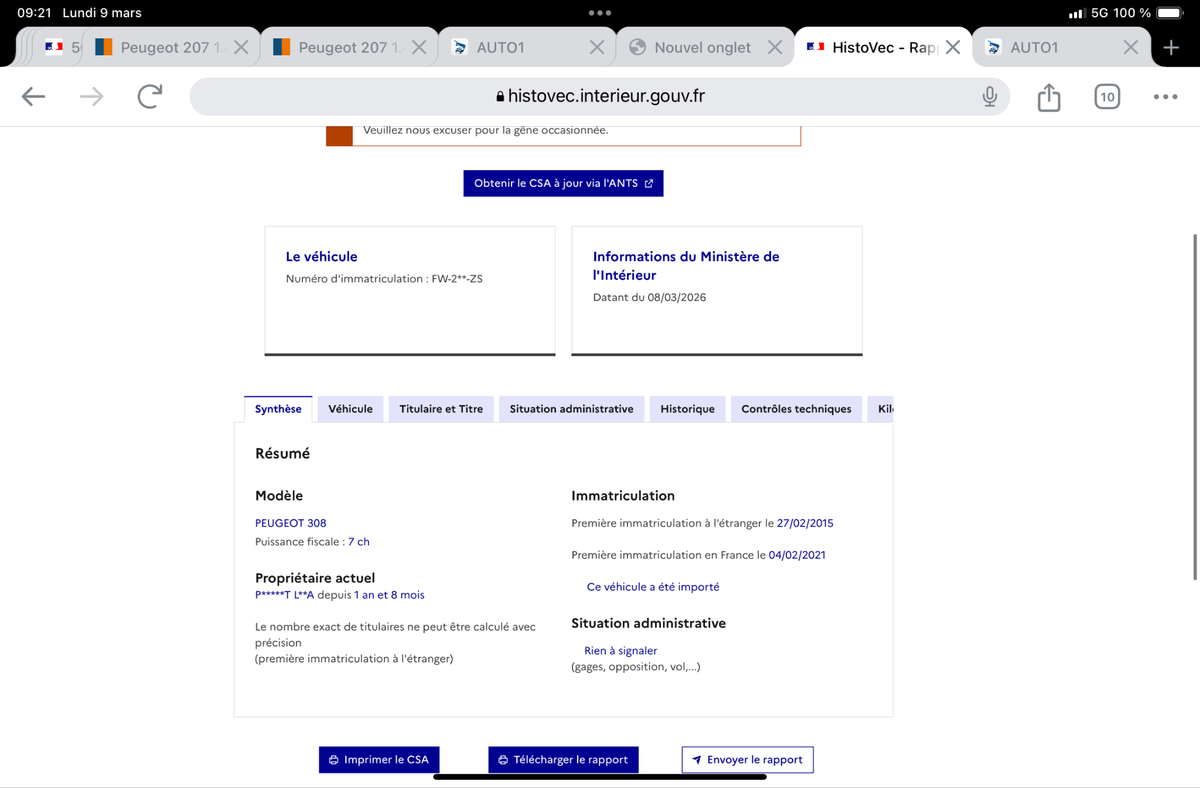Screen dimensions: 1200x788
Task: Click Envoyer le rapport button
Action: click(x=747, y=760)
